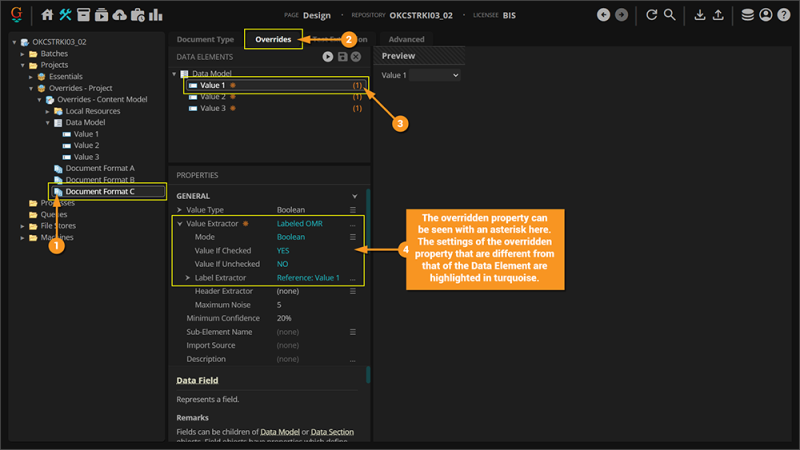Expand the Batches folder in tree
800x450 pixels.
(22, 54)
